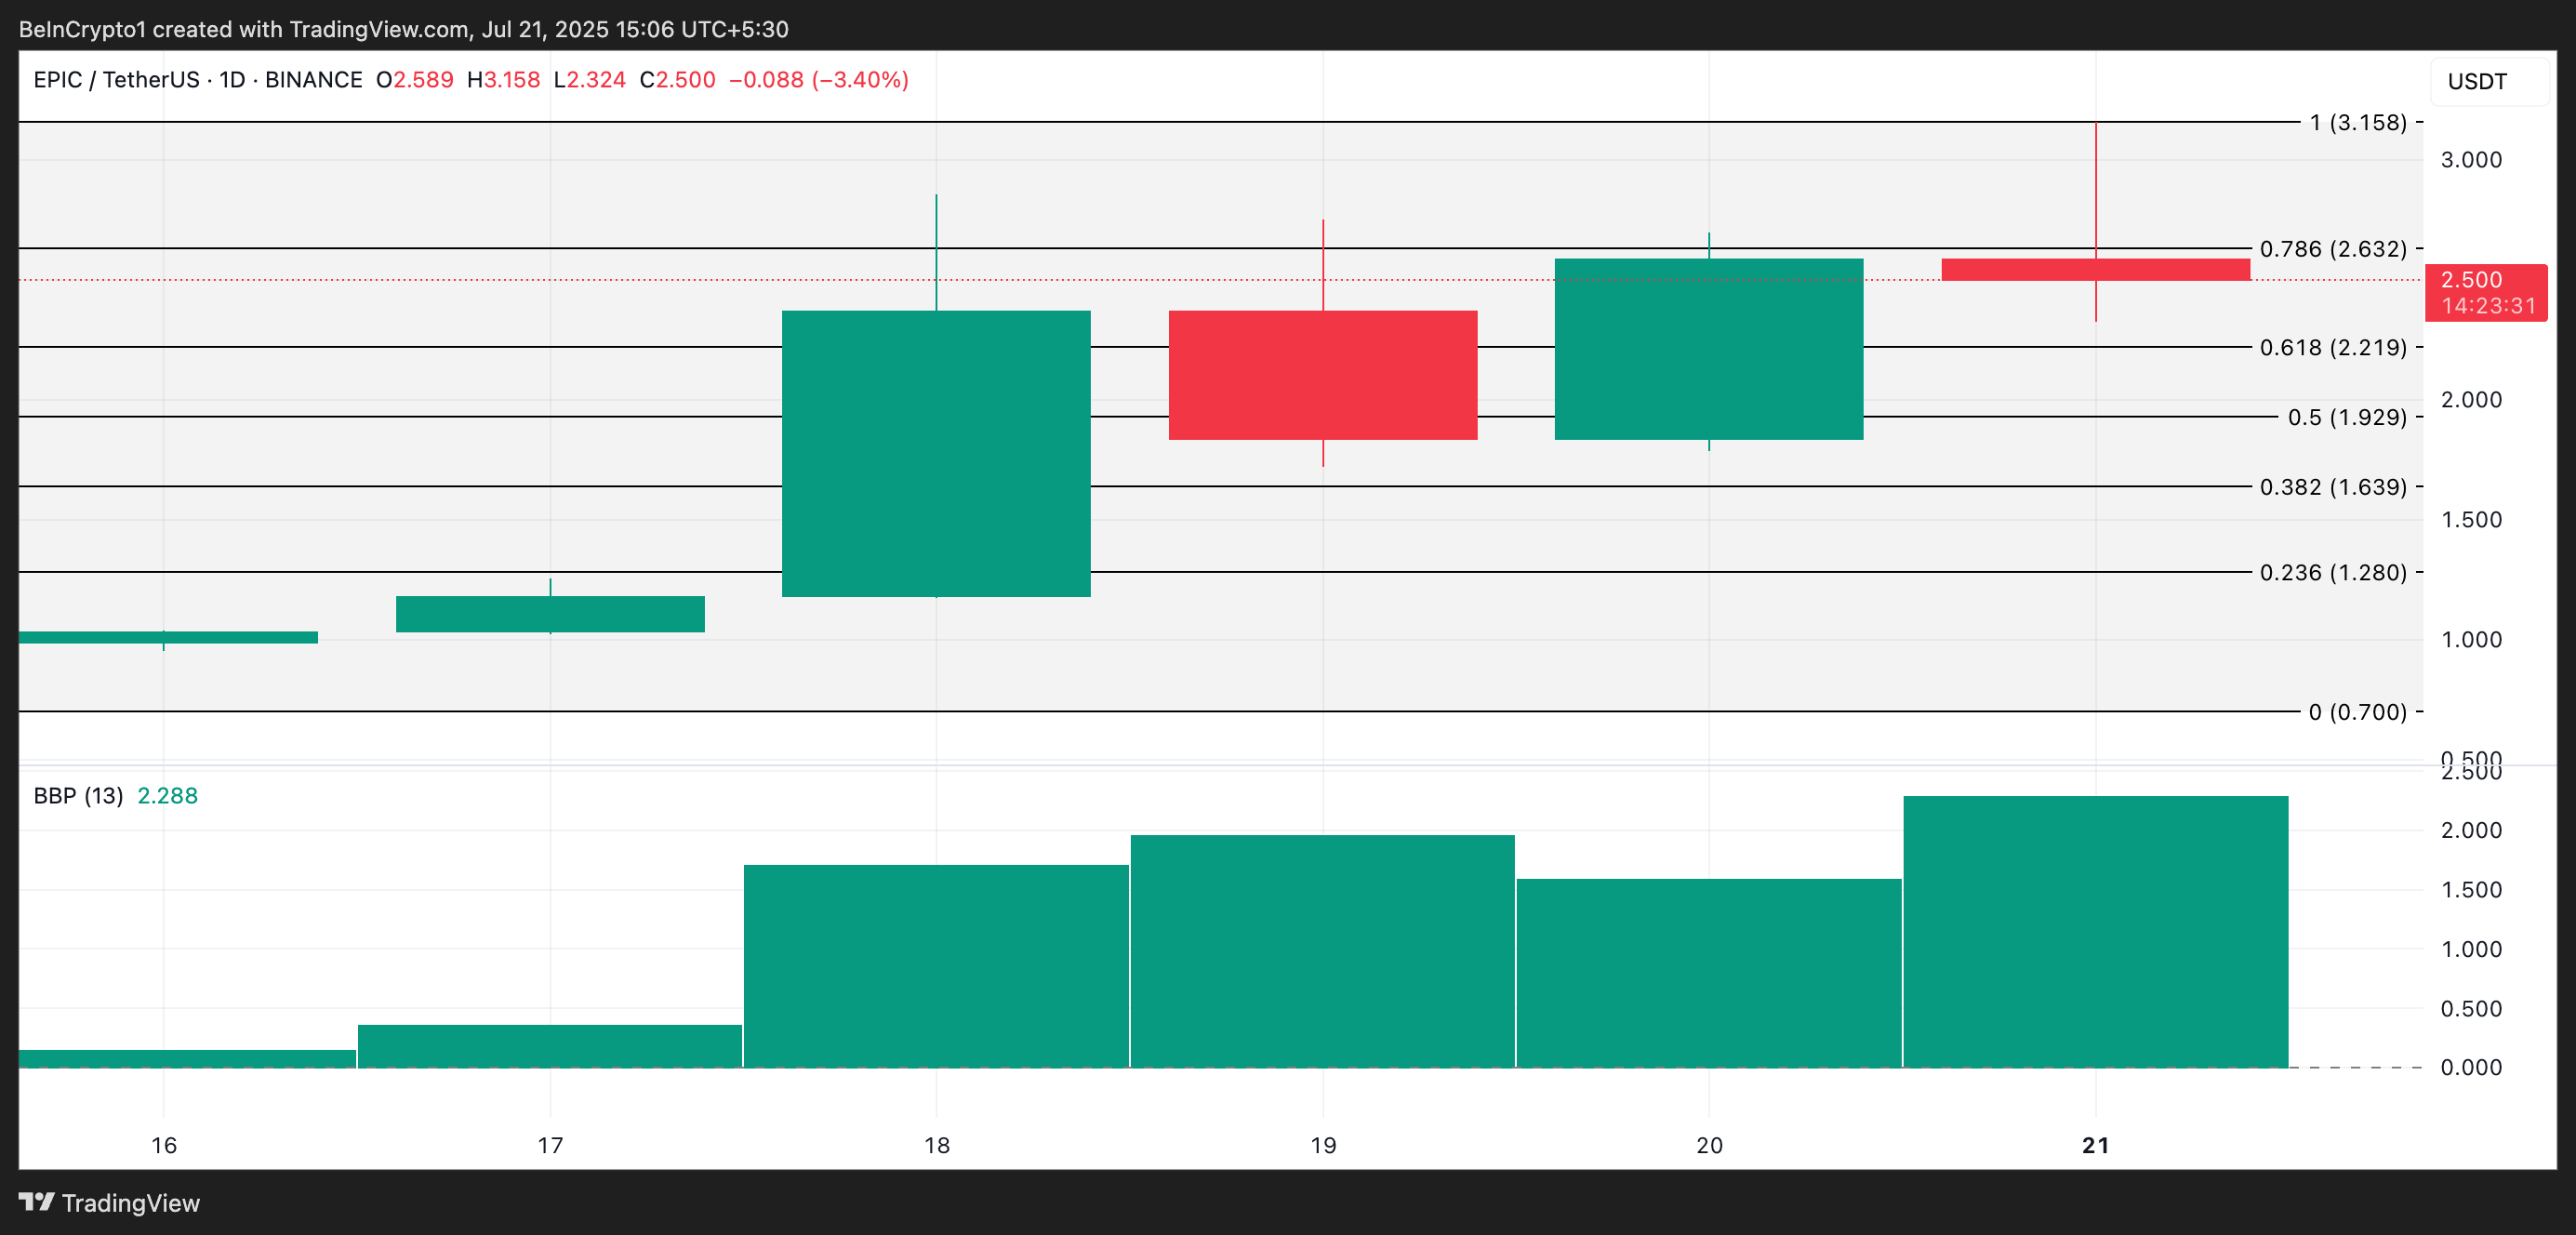
Task: Click the 0.236 (1.280) Fibonacci label
Action: pyautogui.click(x=2332, y=572)
